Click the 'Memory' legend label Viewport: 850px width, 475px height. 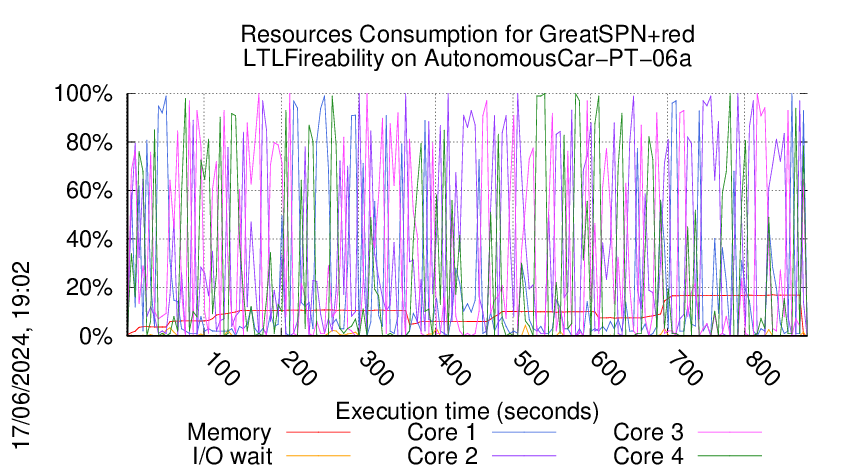[x=229, y=433]
